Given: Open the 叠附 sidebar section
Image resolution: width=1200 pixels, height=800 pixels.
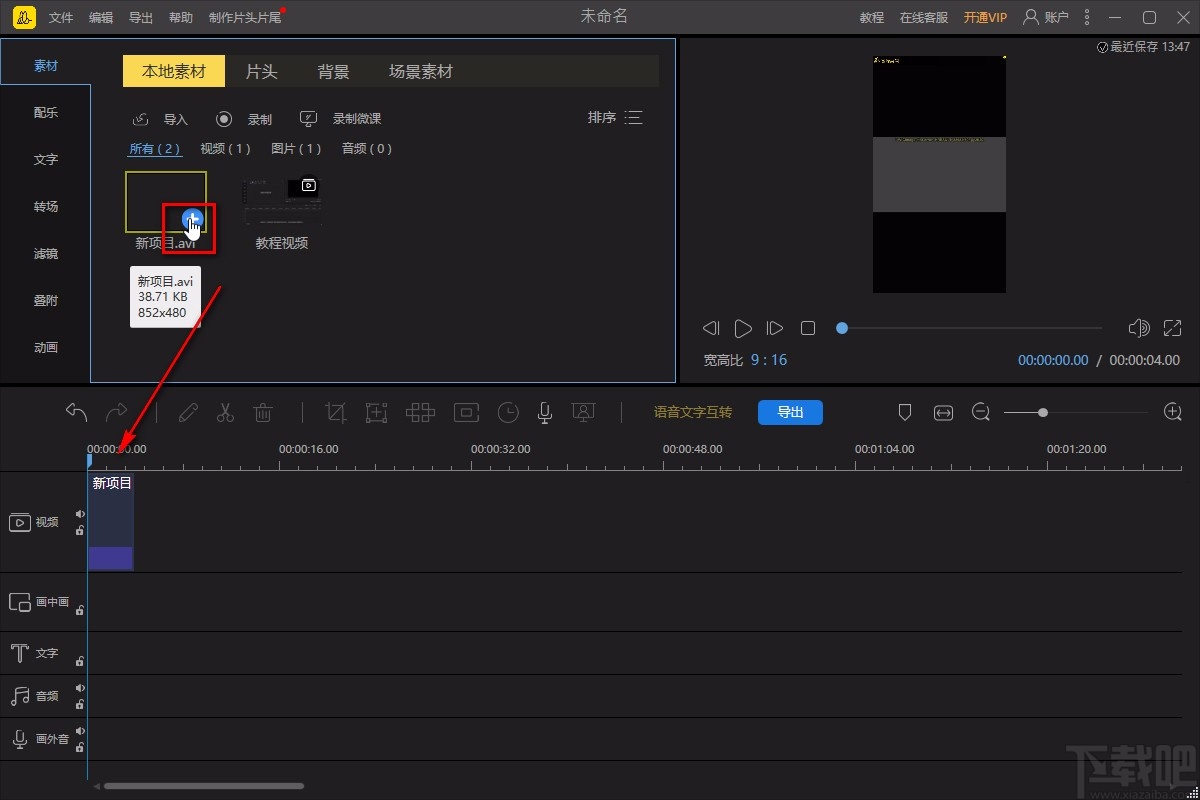Looking at the screenshot, I should click(46, 301).
